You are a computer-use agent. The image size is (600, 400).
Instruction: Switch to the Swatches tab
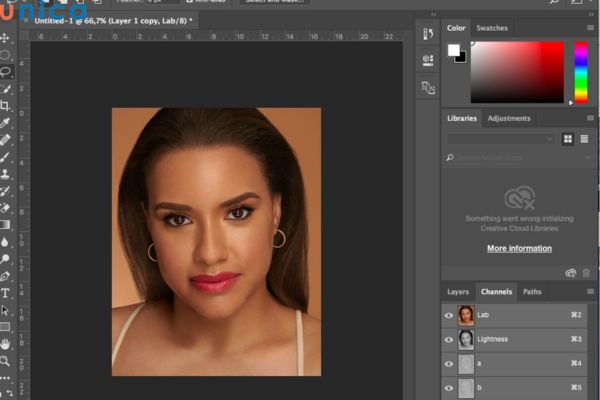[x=491, y=28]
